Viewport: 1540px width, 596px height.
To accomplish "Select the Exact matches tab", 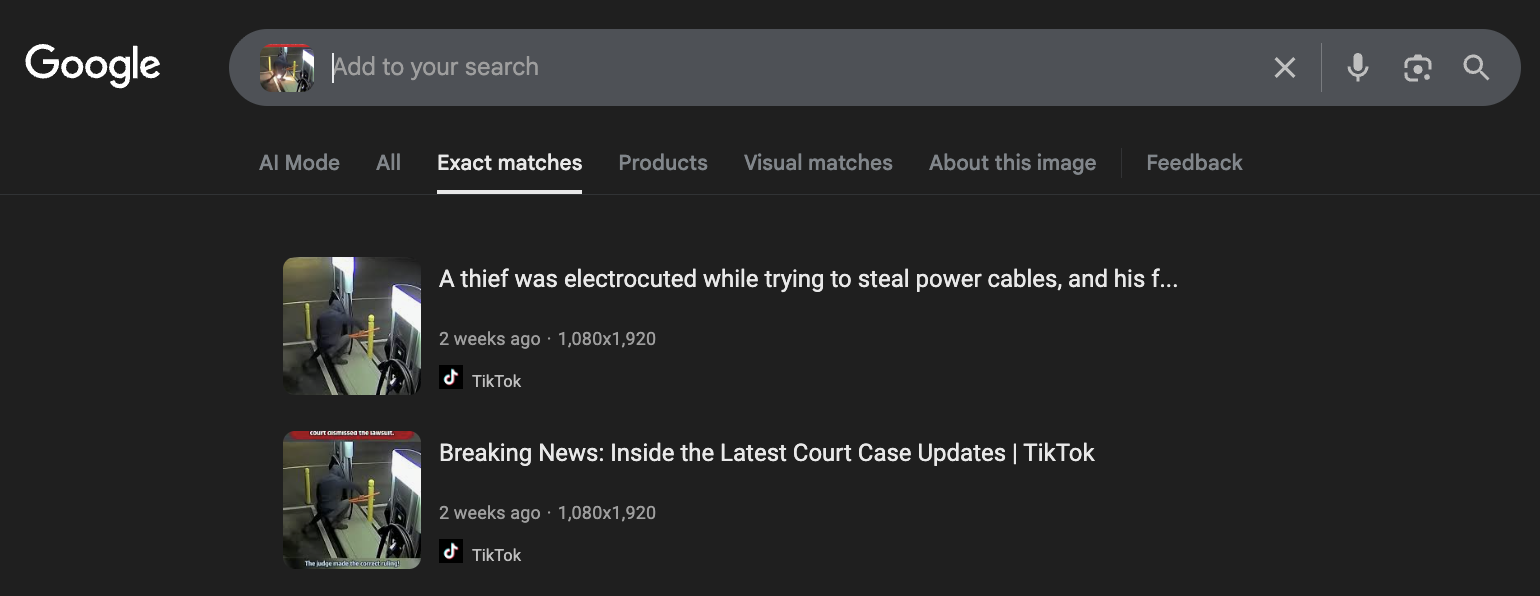I will point(509,163).
